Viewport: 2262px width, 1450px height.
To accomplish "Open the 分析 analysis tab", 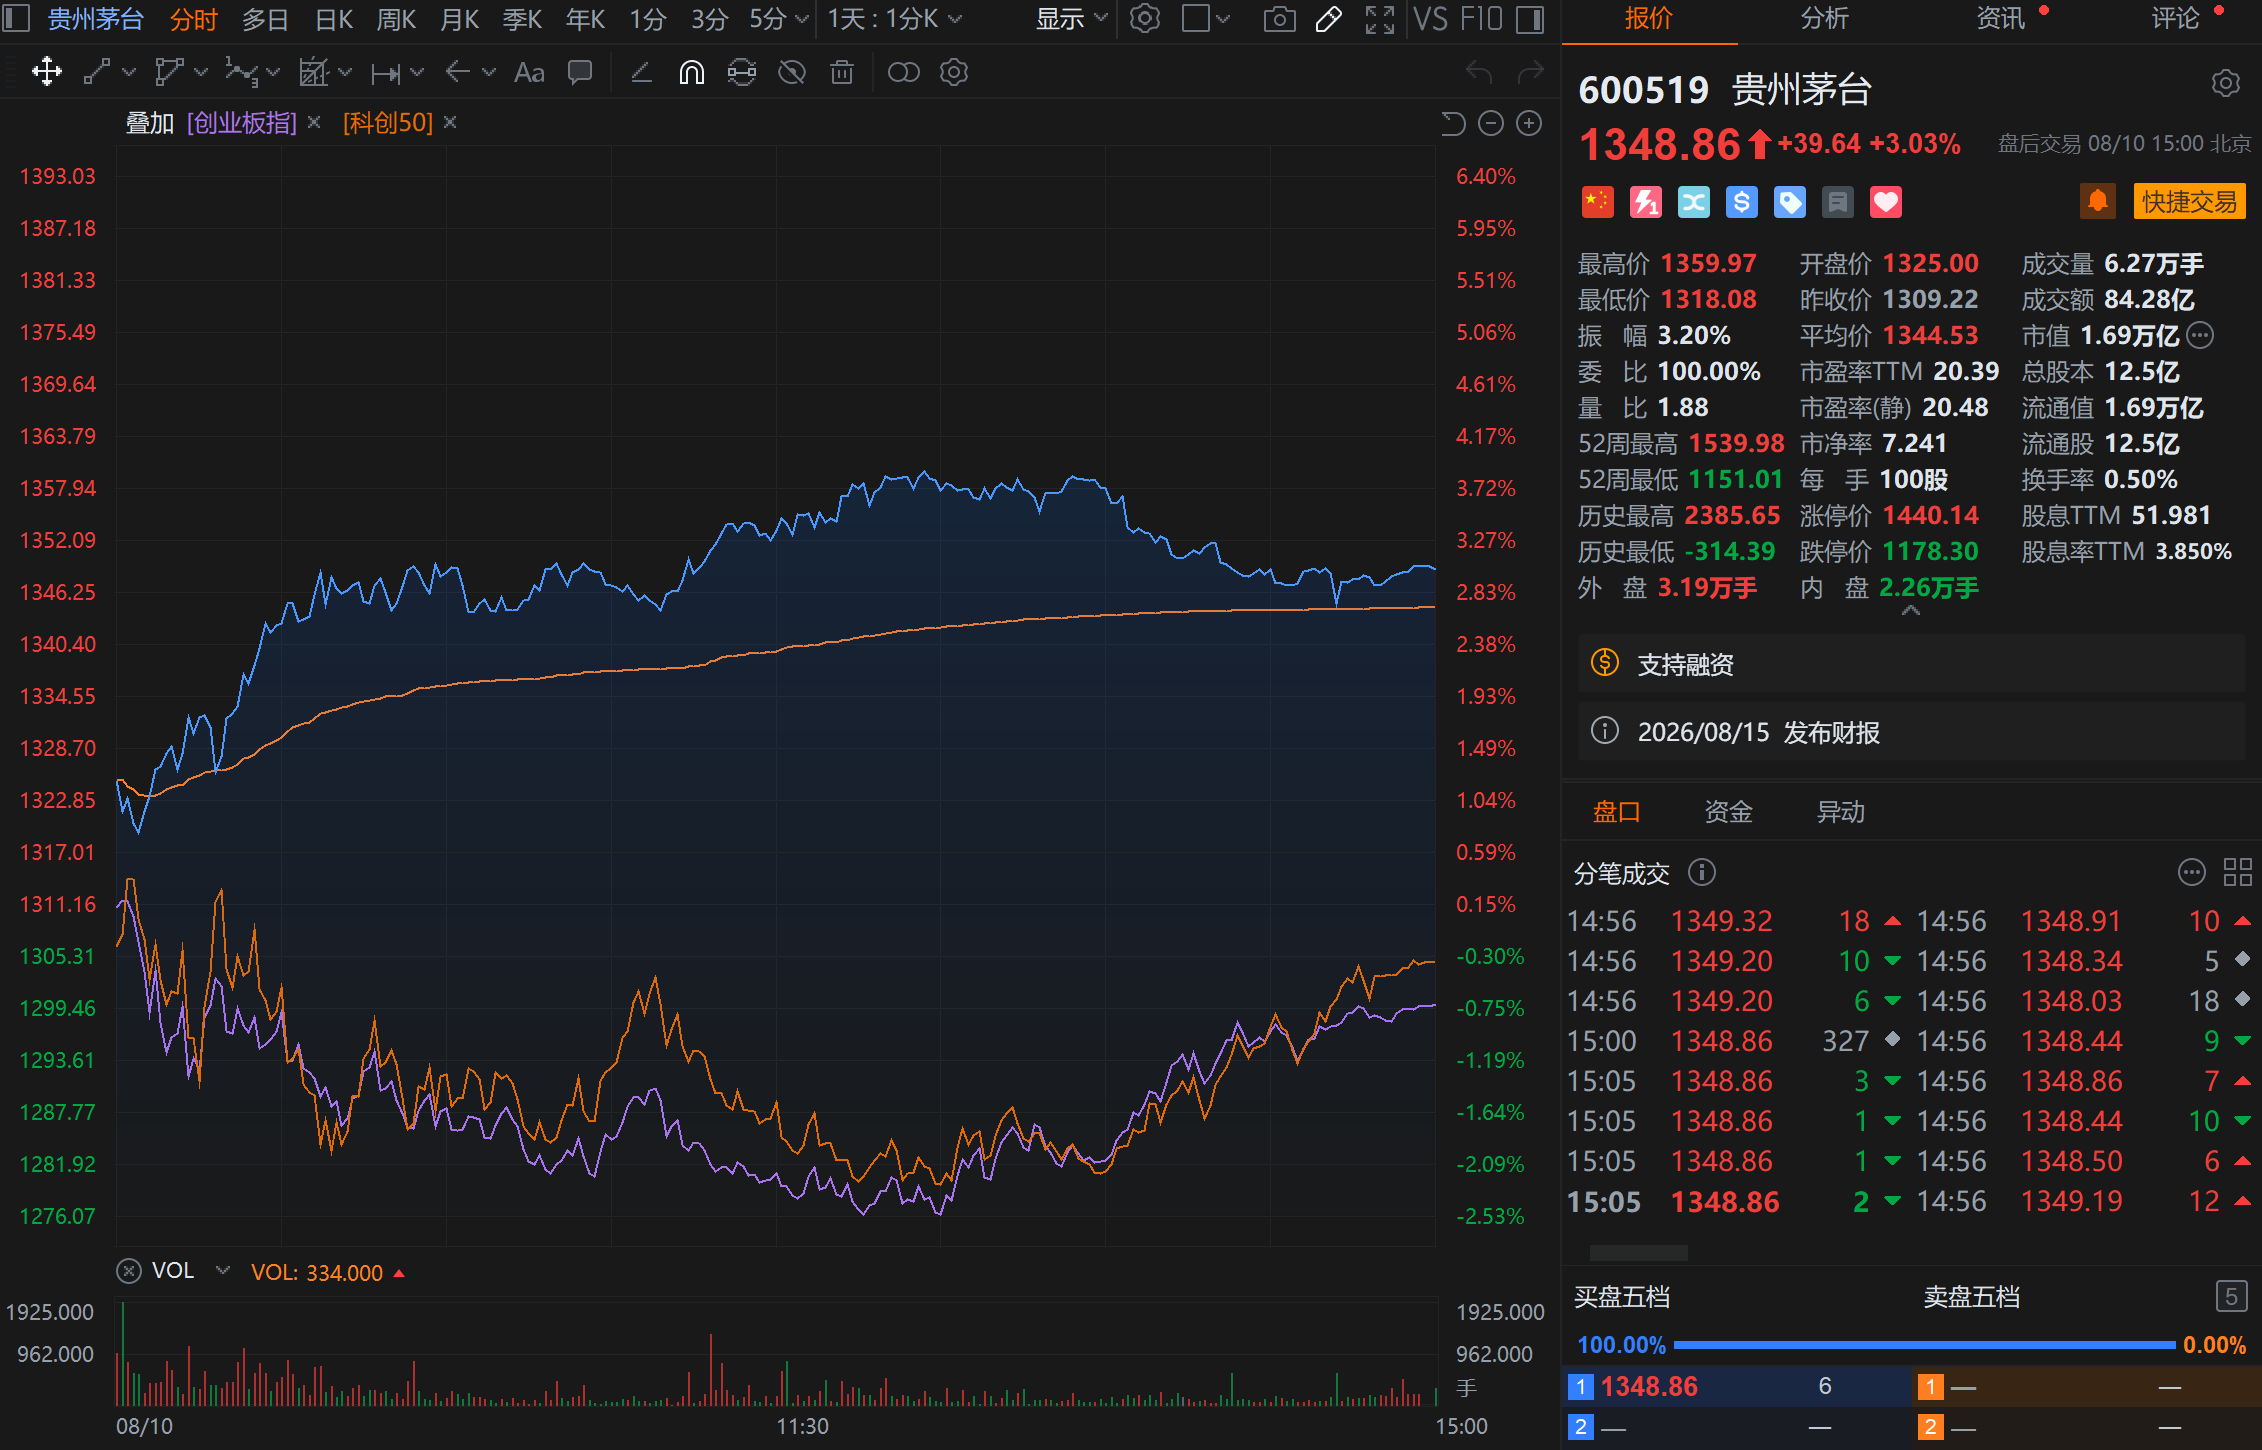I will [x=1825, y=19].
